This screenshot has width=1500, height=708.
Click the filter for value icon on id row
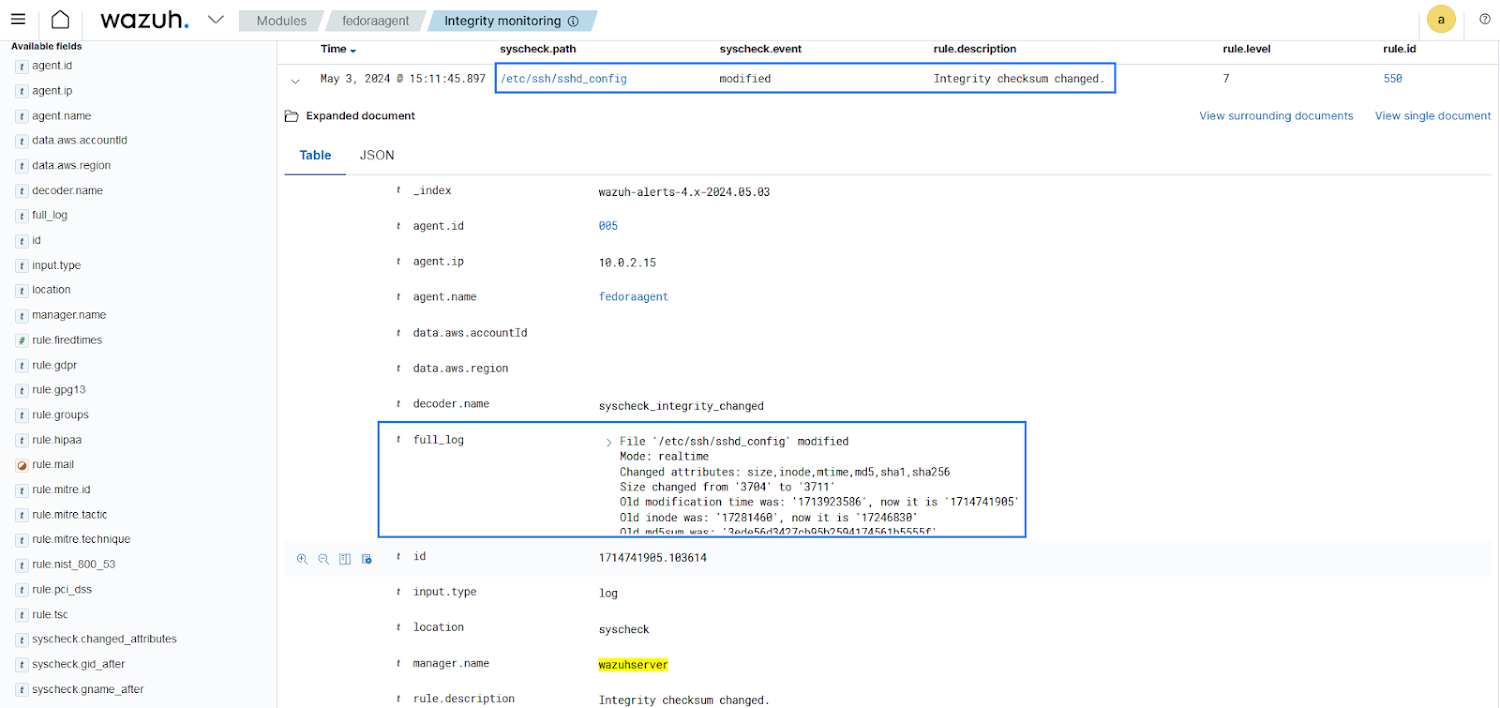tap(302, 559)
